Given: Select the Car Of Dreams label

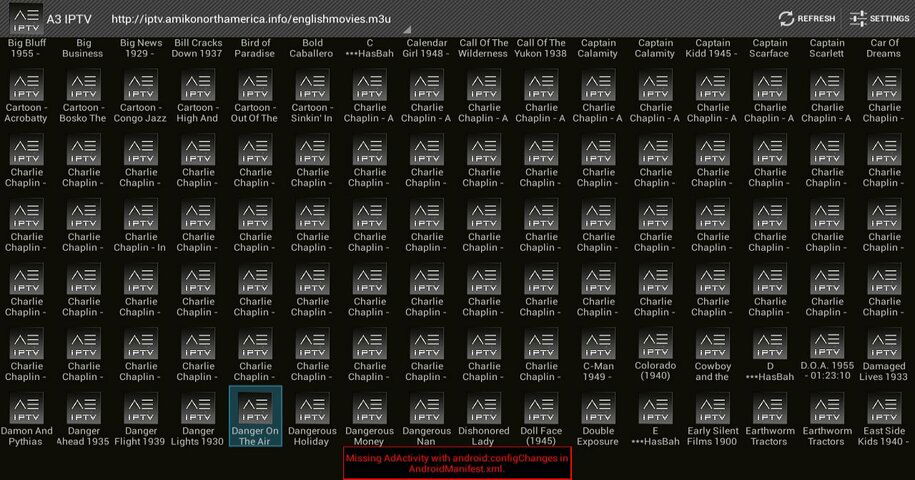Looking at the screenshot, I should [883, 48].
